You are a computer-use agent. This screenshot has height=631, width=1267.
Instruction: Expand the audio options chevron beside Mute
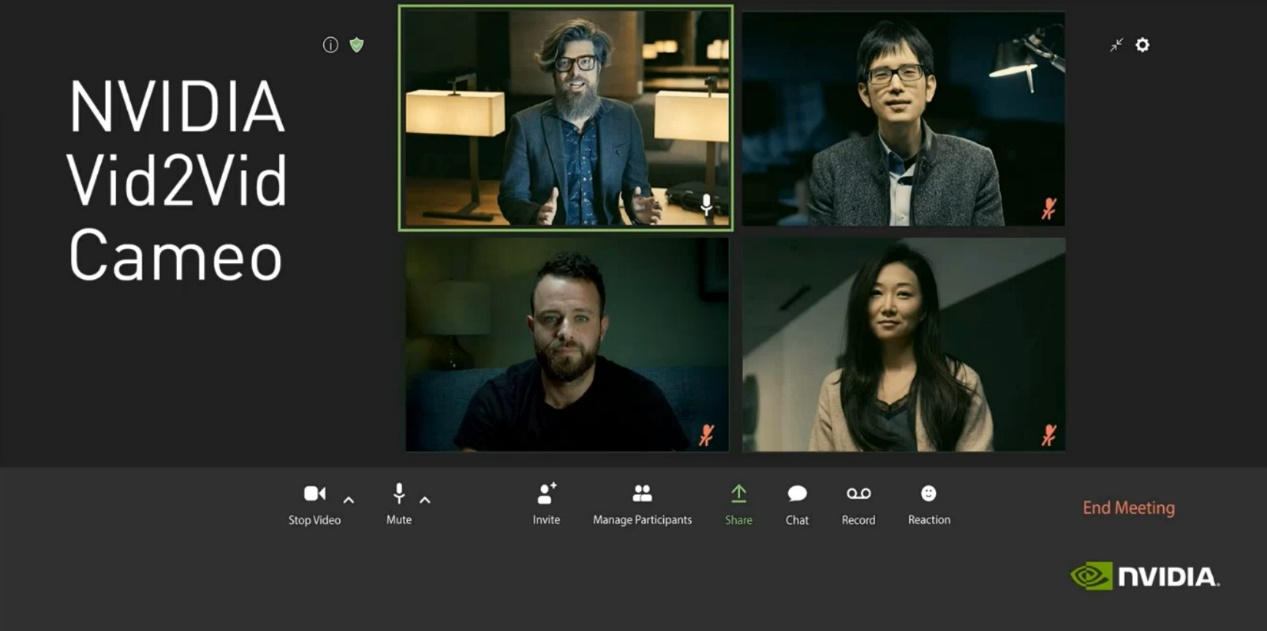tap(424, 500)
